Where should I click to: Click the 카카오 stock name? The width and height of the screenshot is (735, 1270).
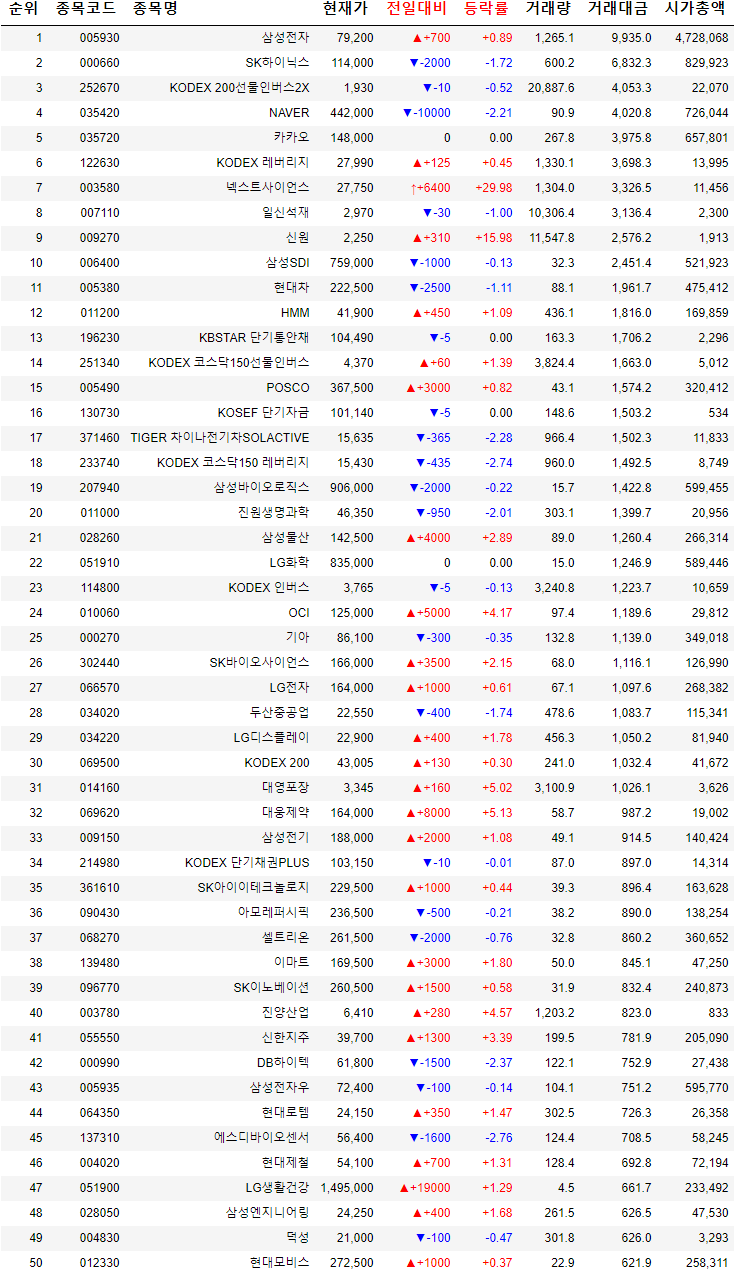[x=292, y=138]
